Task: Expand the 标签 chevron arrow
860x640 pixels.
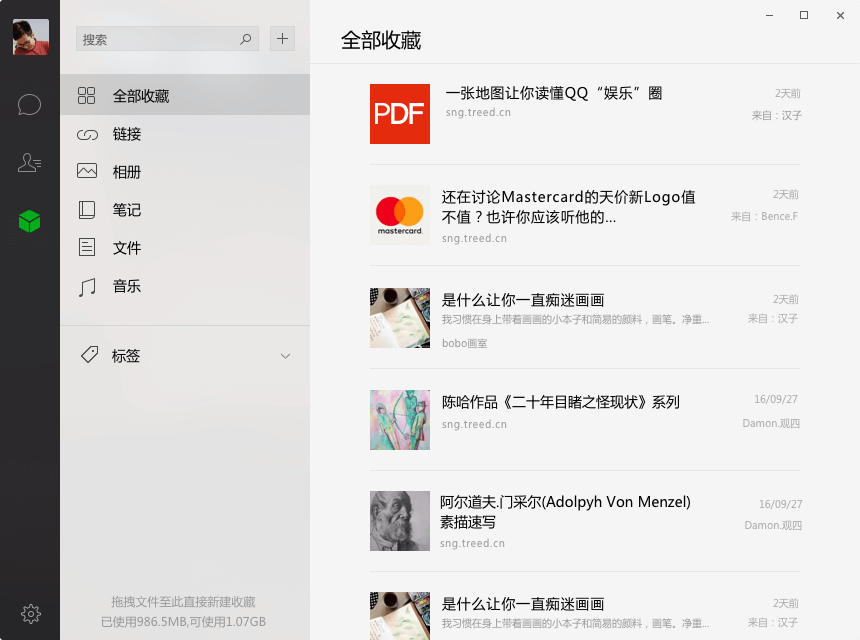Action: [285, 356]
